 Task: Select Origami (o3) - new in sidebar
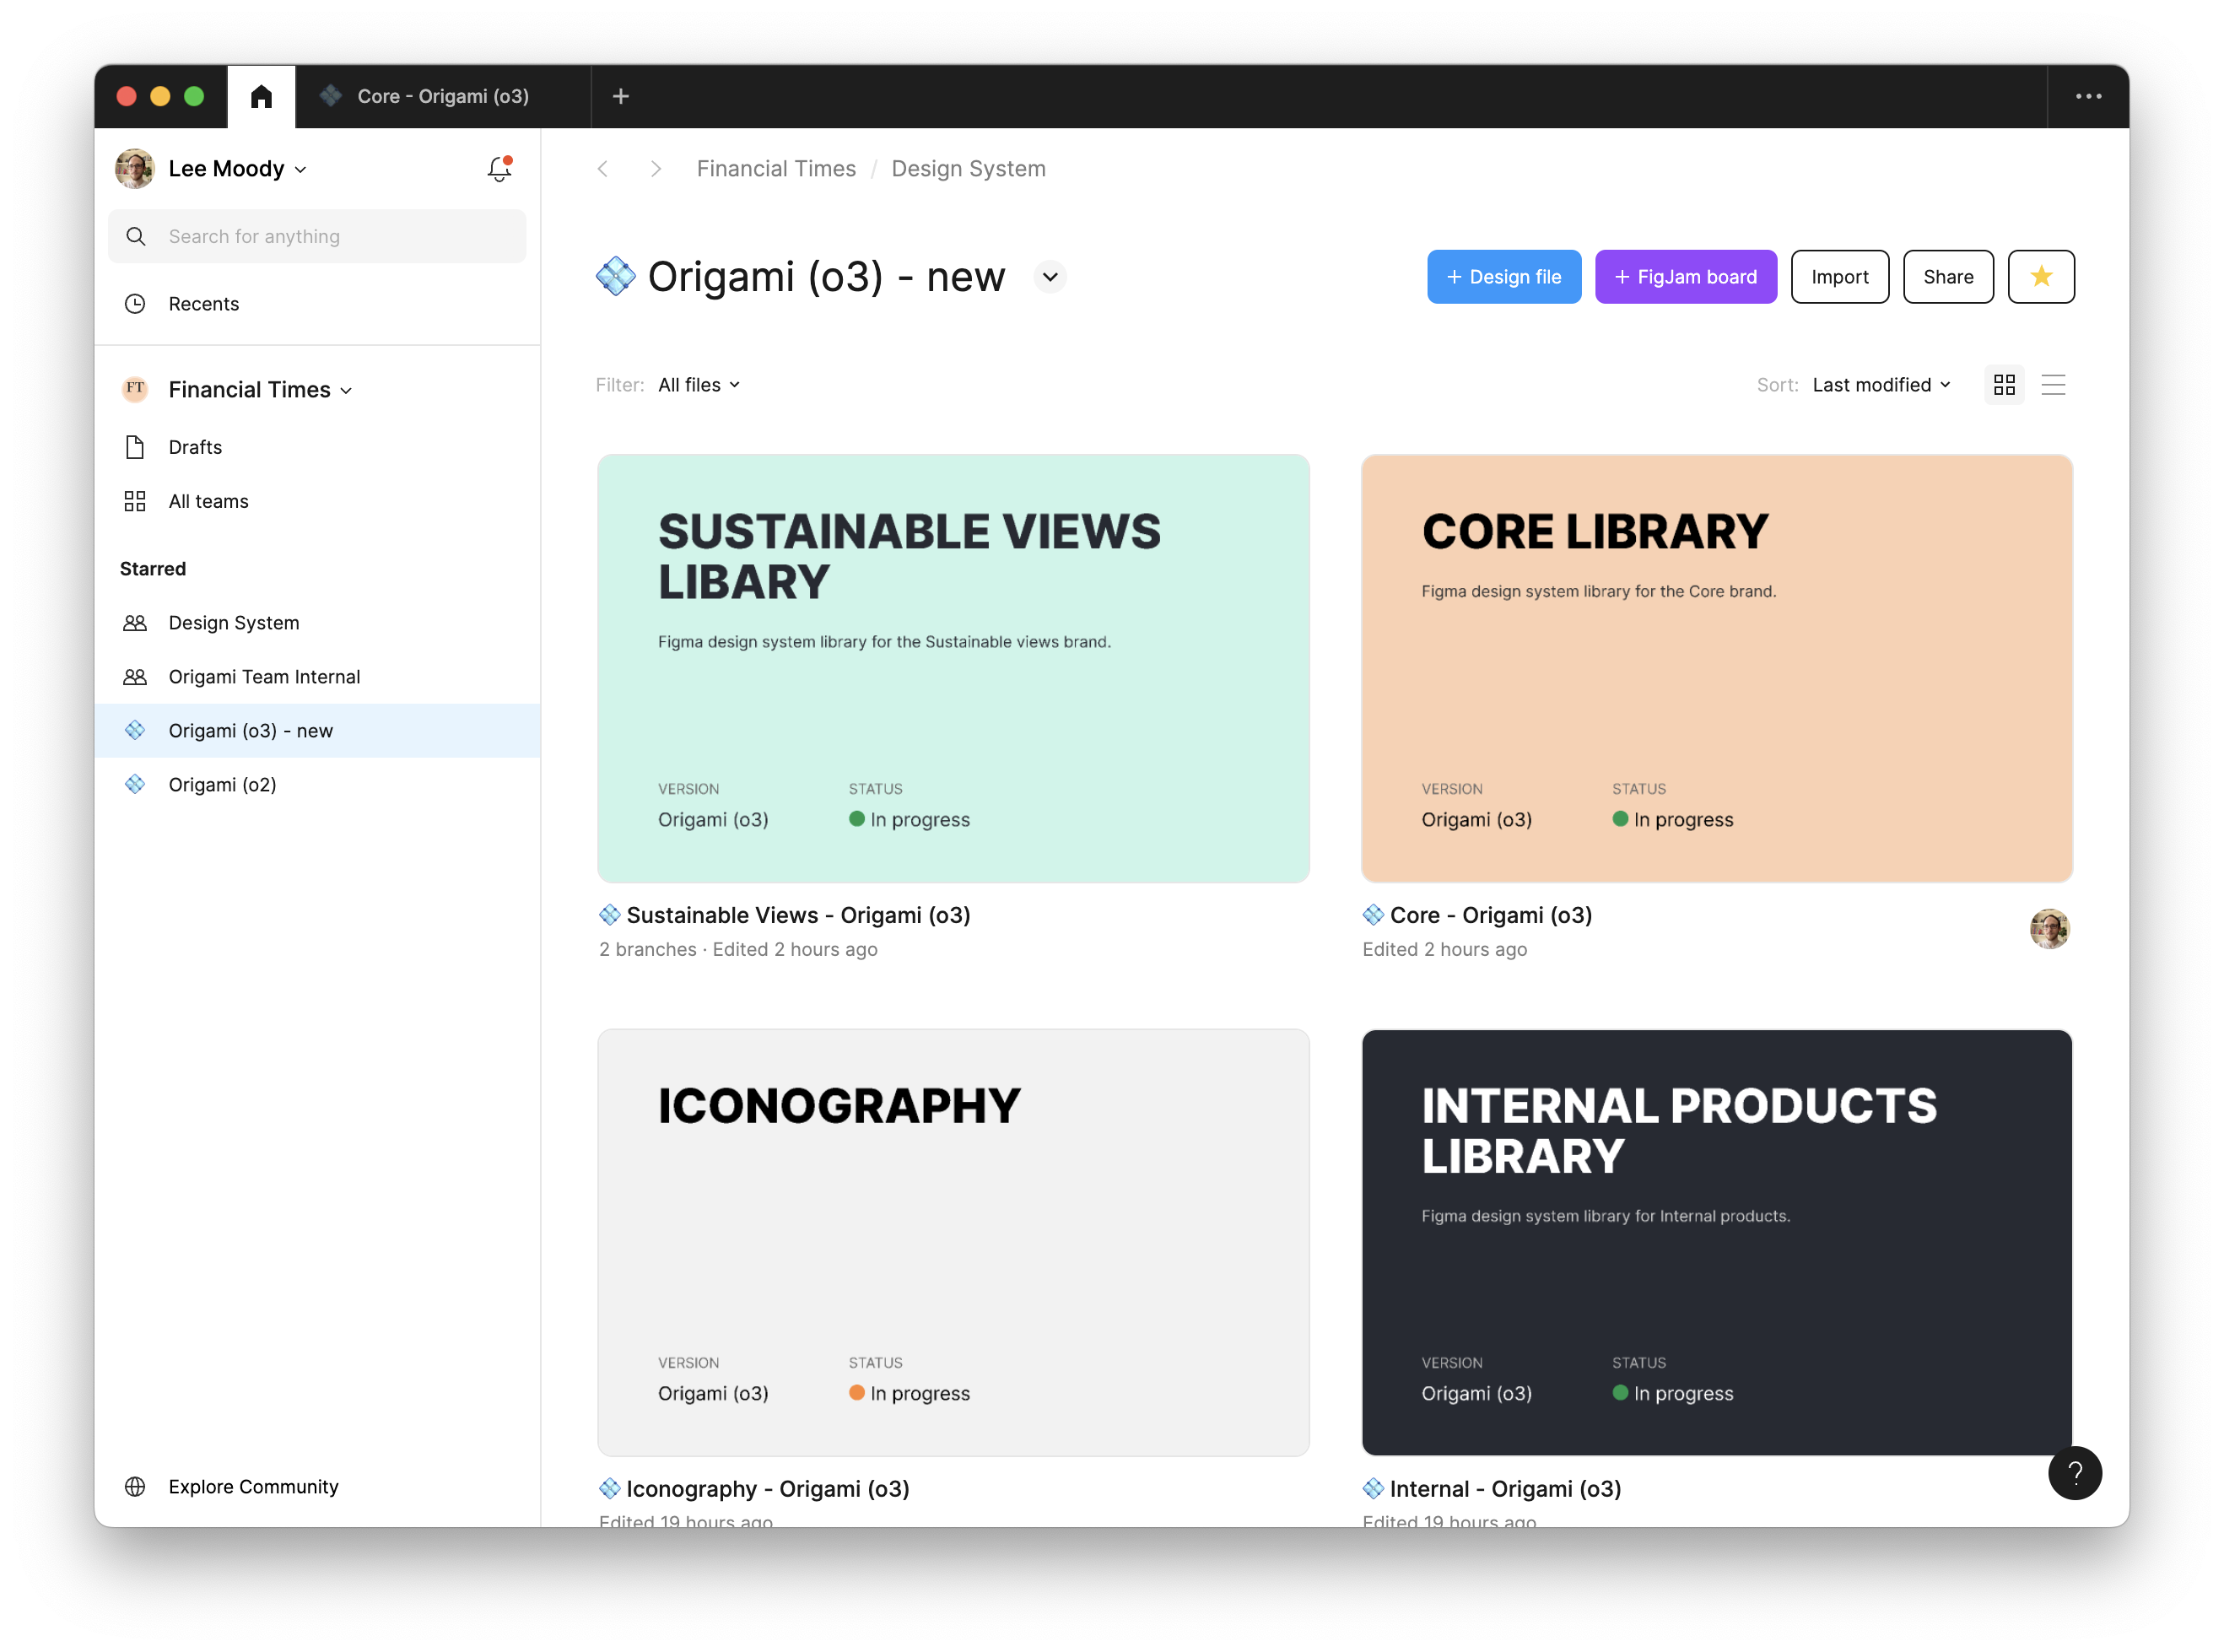[x=317, y=730]
